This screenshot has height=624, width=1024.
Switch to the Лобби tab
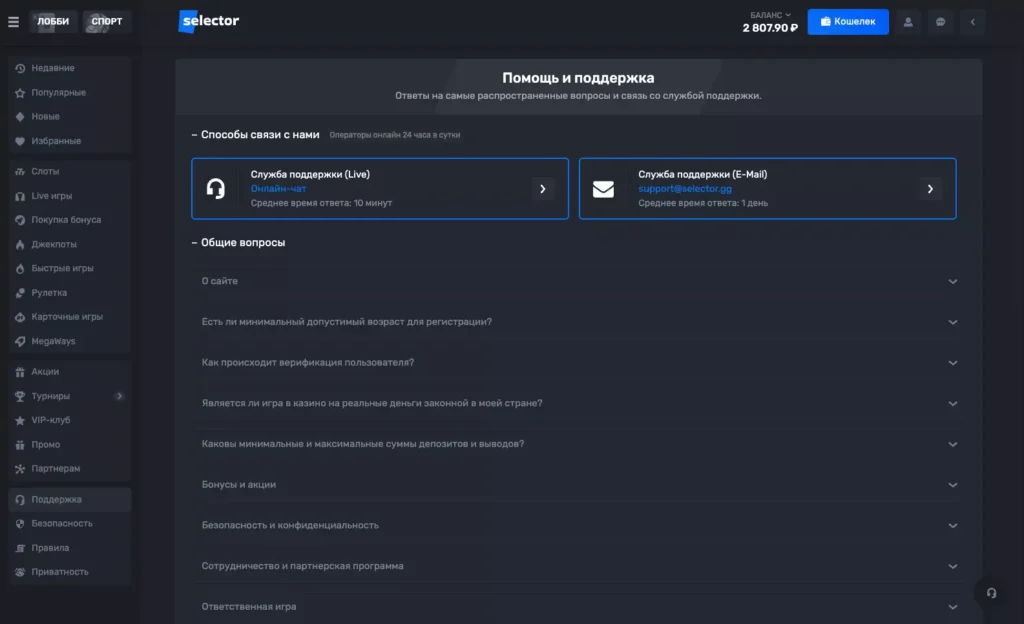click(53, 22)
